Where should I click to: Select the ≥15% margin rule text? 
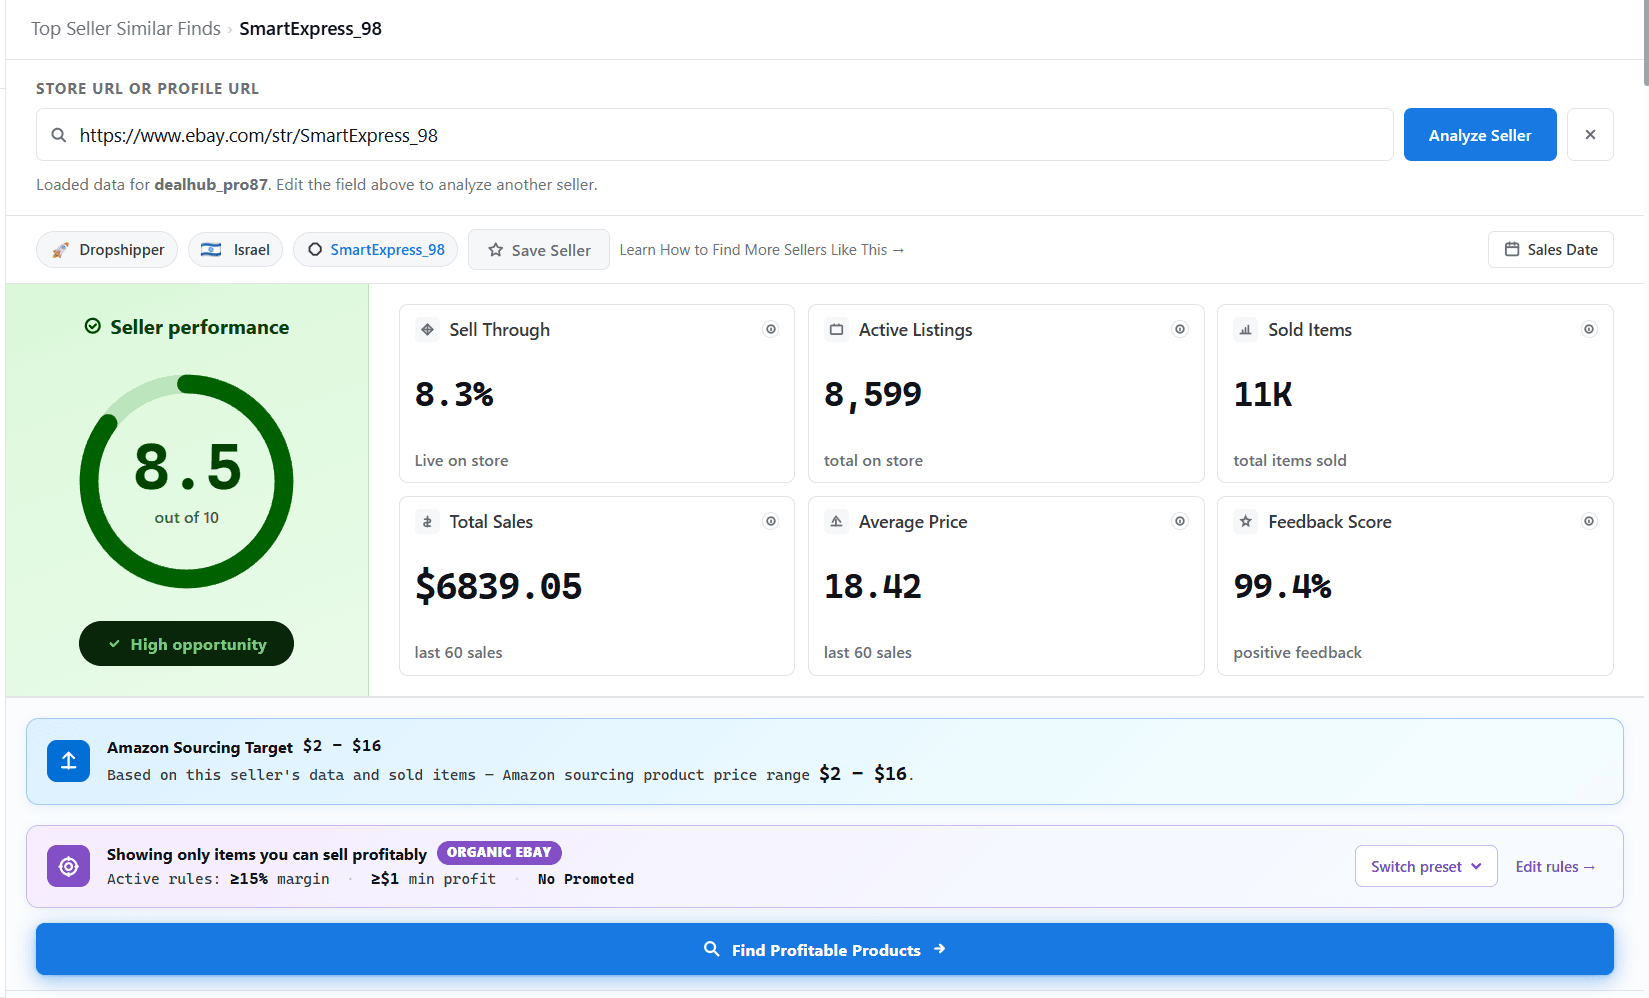pos(280,879)
